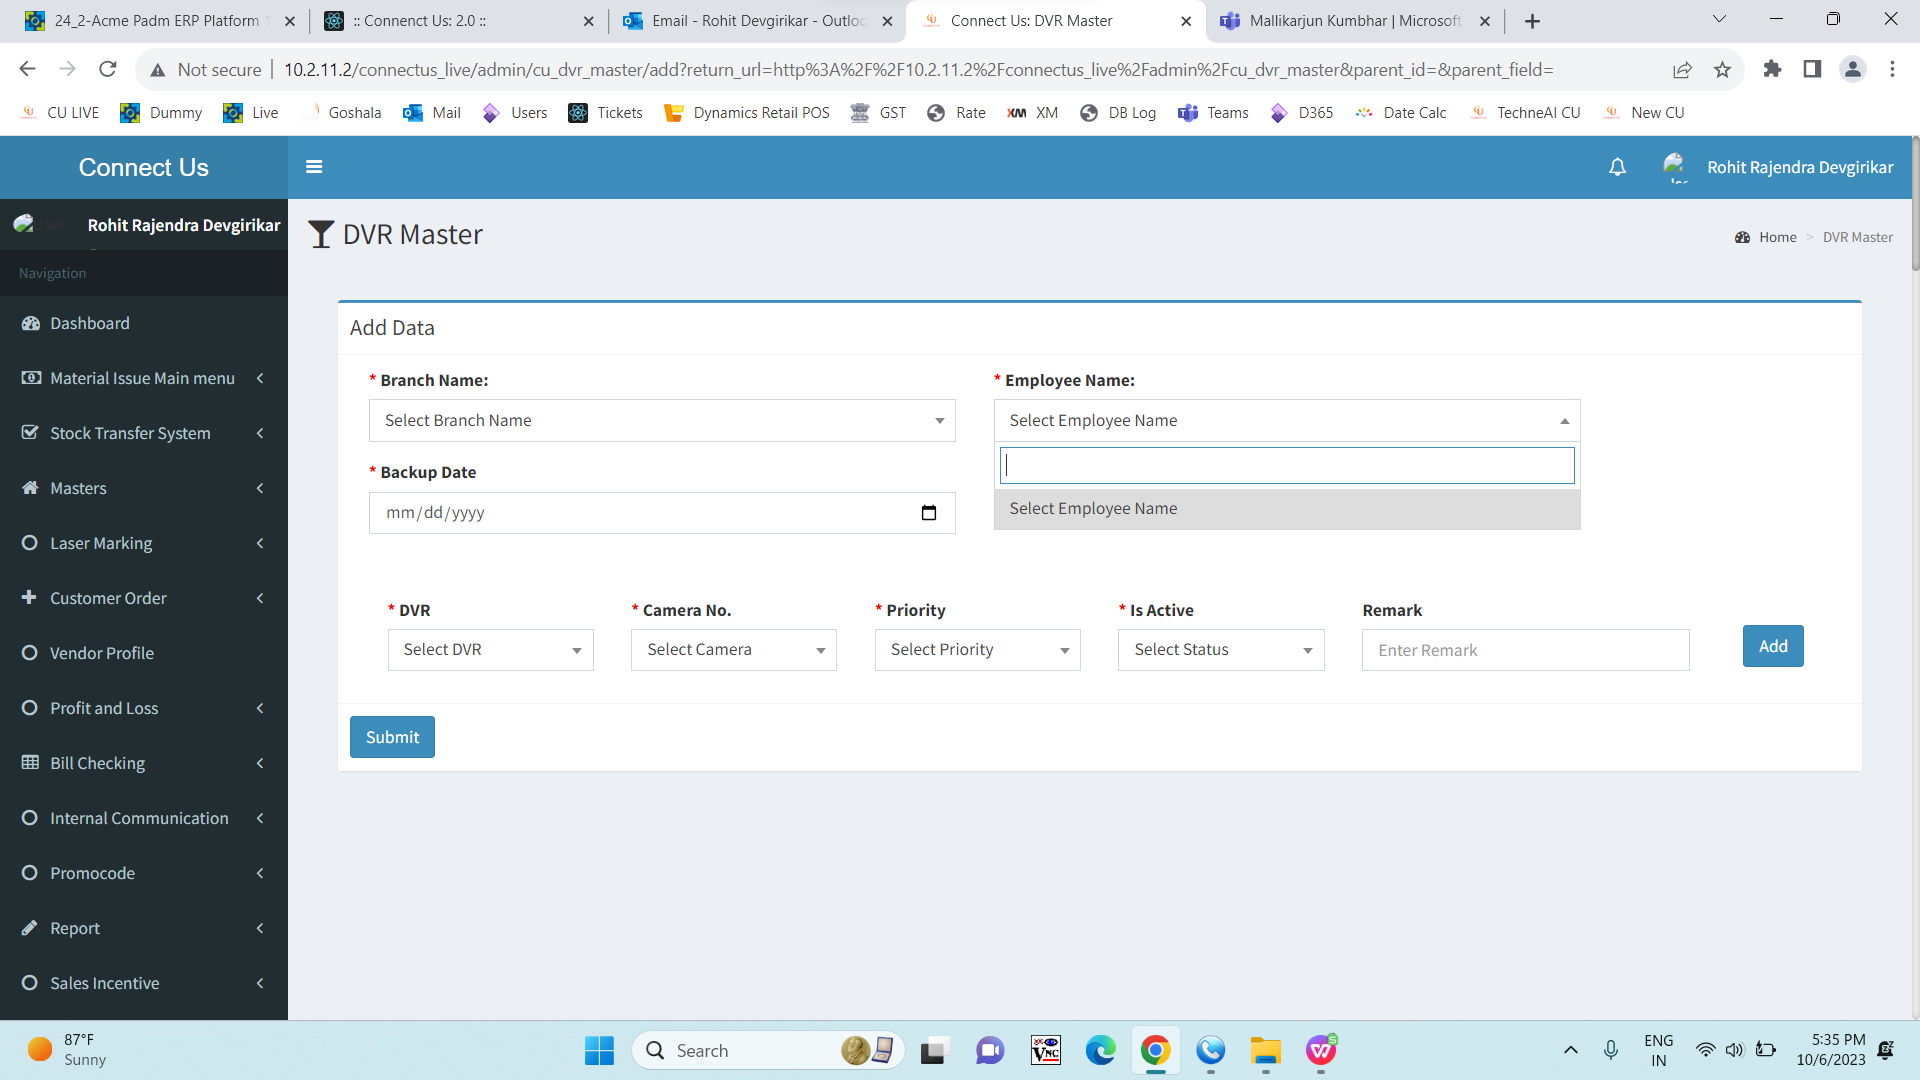1920x1080 pixels.
Task: Open the Select Camera dropdown
Action: [733, 650]
